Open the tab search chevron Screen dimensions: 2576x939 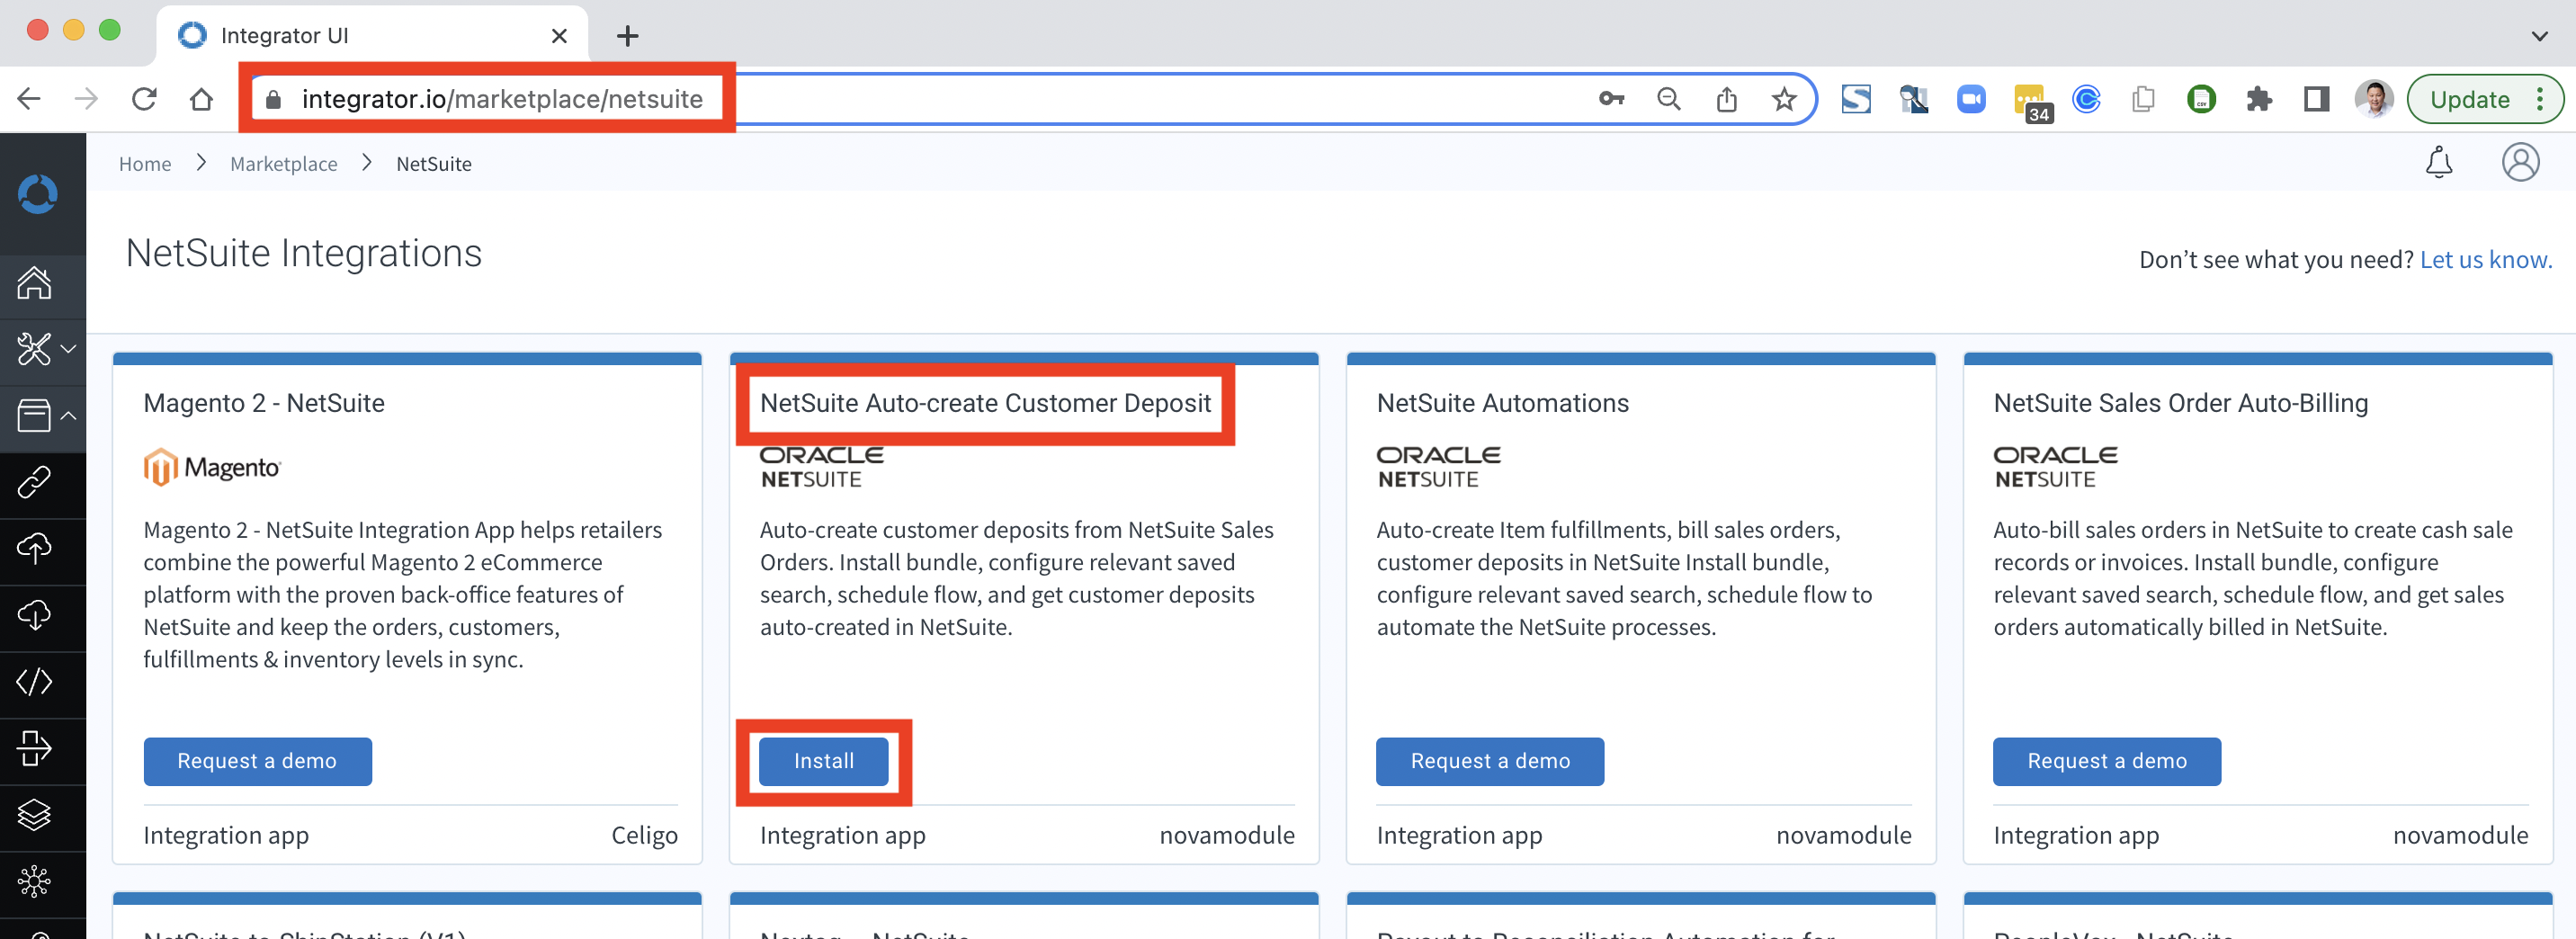pyautogui.click(x=2539, y=36)
